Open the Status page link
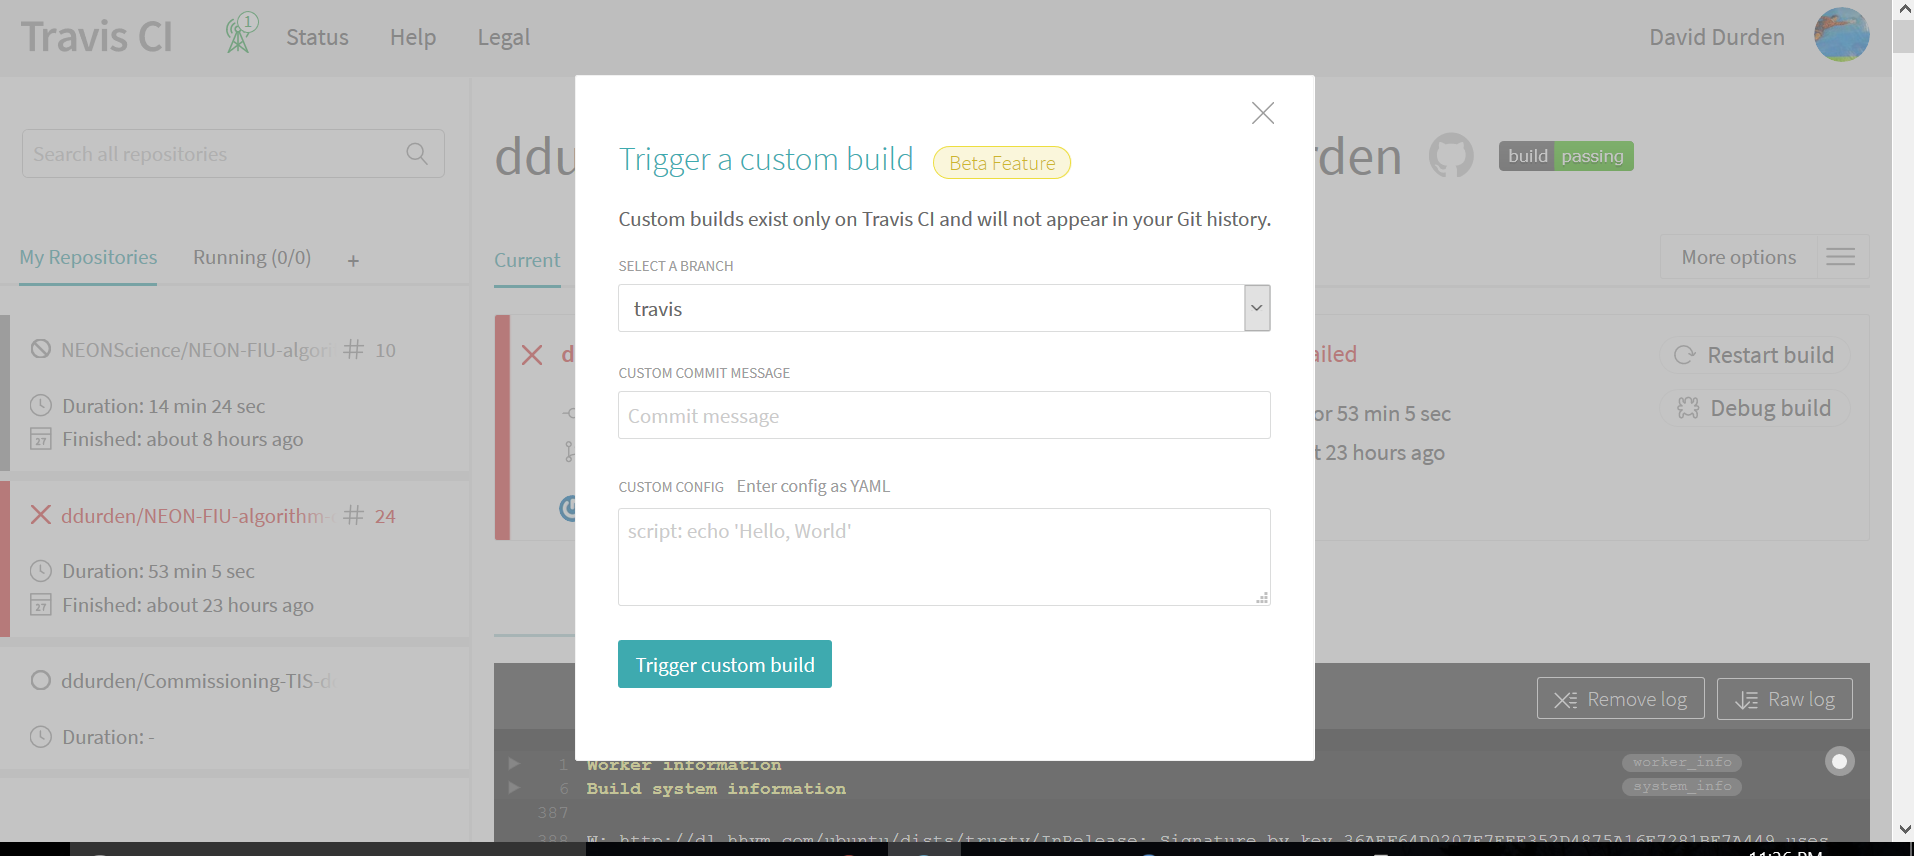This screenshot has height=856, width=1914. click(317, 37)
